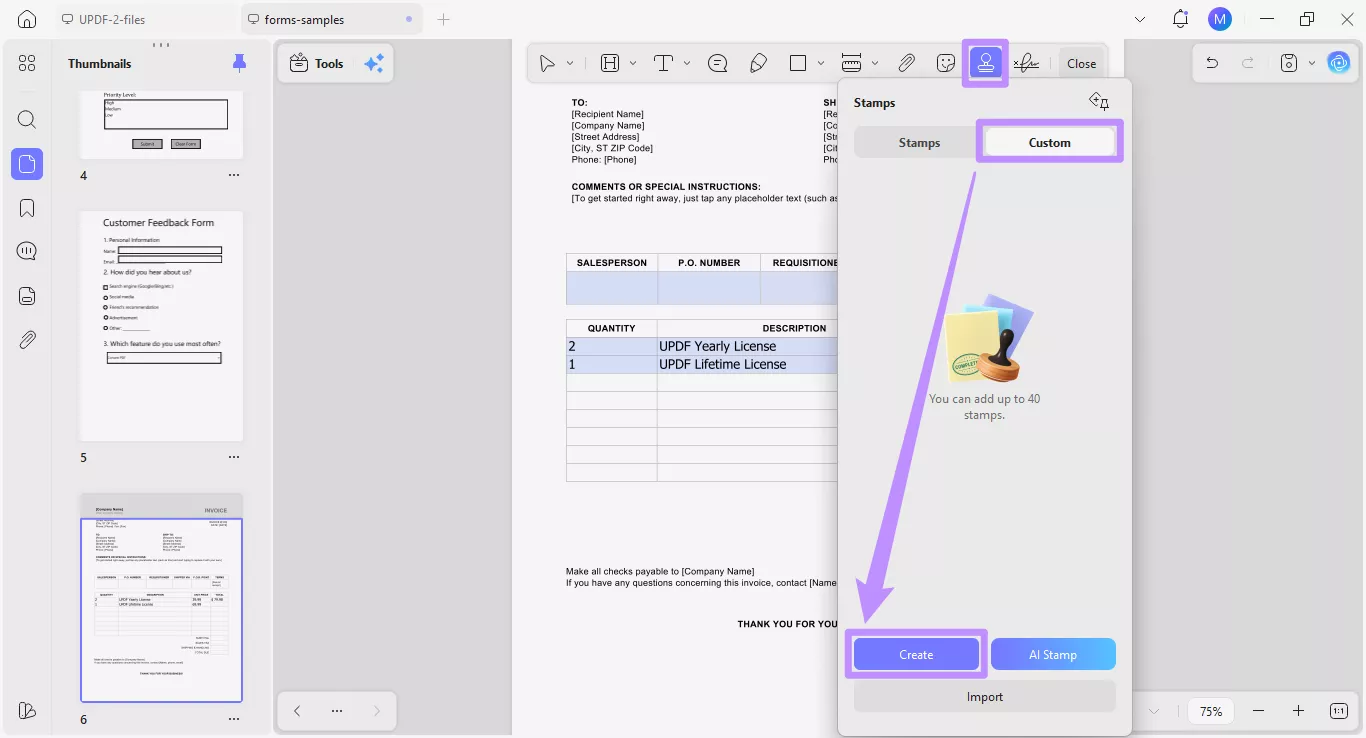The image size is (1366, 738).
Task: Open more options for page 5 thumbnail
Action: pos(234,457)
